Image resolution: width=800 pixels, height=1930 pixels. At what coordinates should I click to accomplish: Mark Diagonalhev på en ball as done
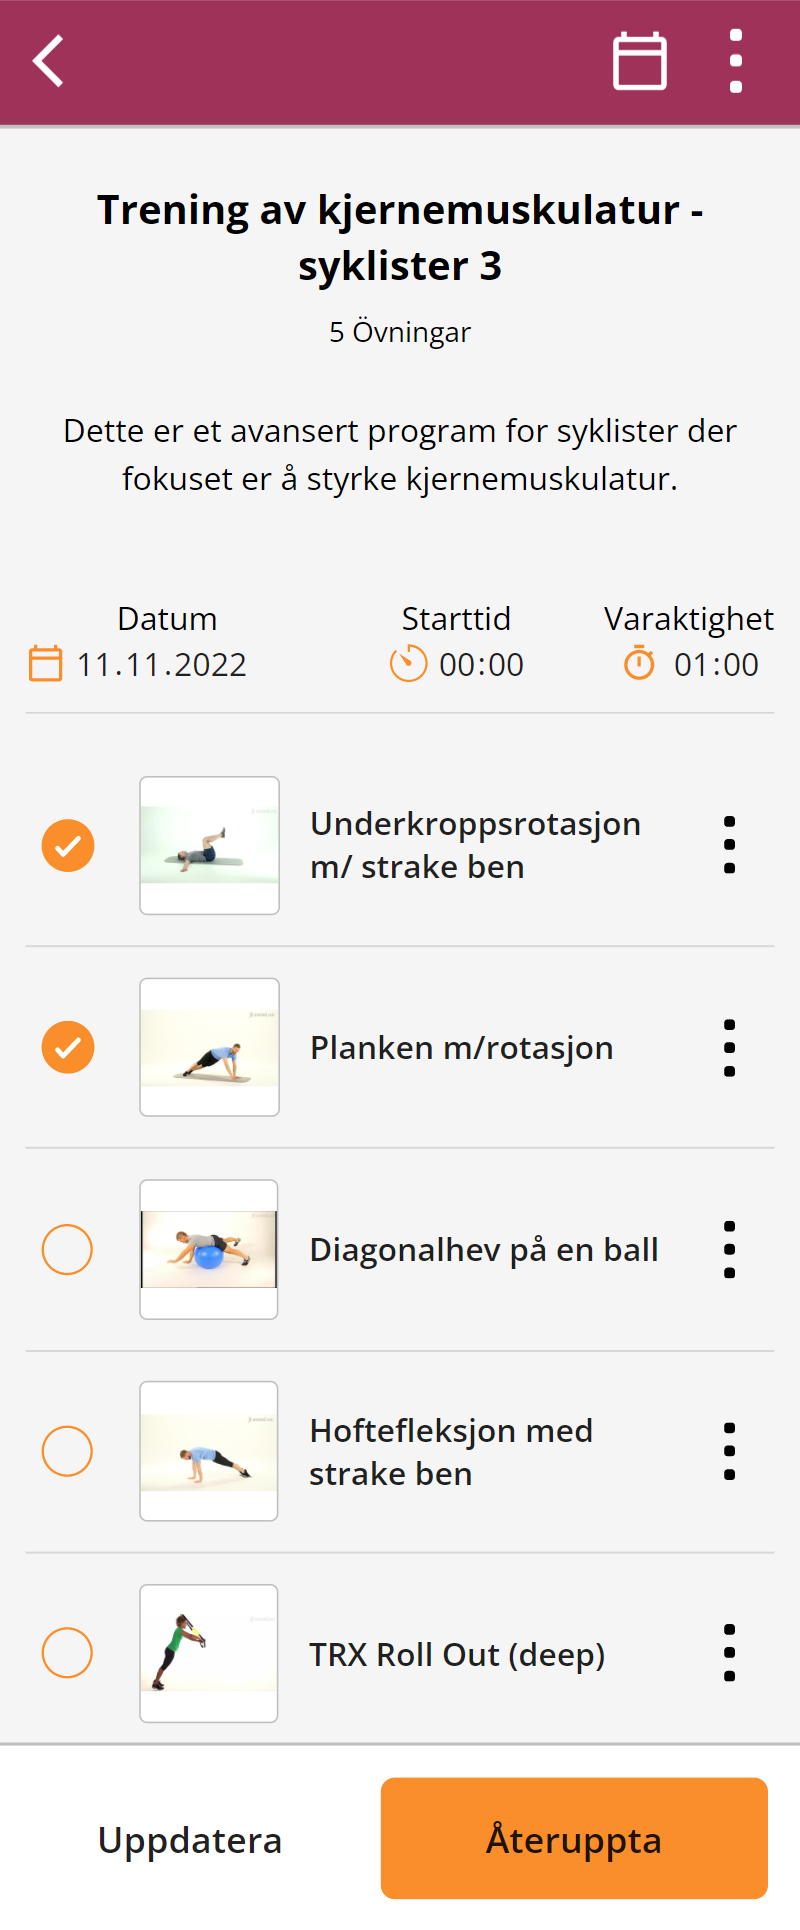click(67, 1249)
